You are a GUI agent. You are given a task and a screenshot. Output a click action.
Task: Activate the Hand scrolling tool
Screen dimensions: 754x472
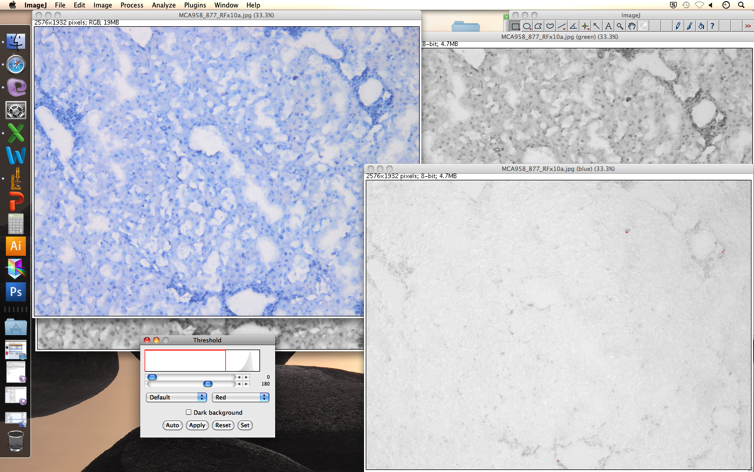(632, 26)
